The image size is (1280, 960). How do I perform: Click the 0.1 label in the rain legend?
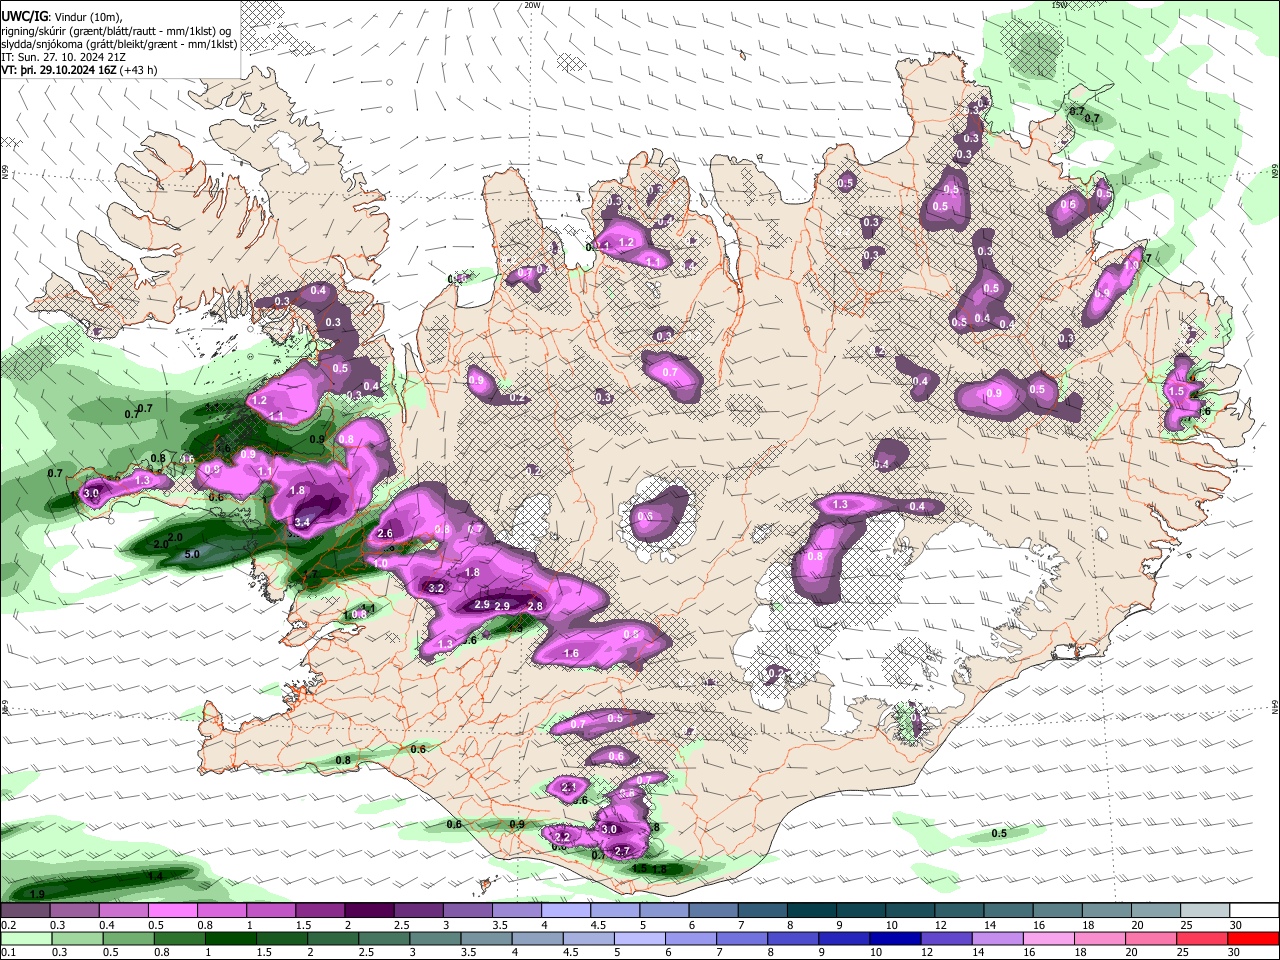(9, 952)
